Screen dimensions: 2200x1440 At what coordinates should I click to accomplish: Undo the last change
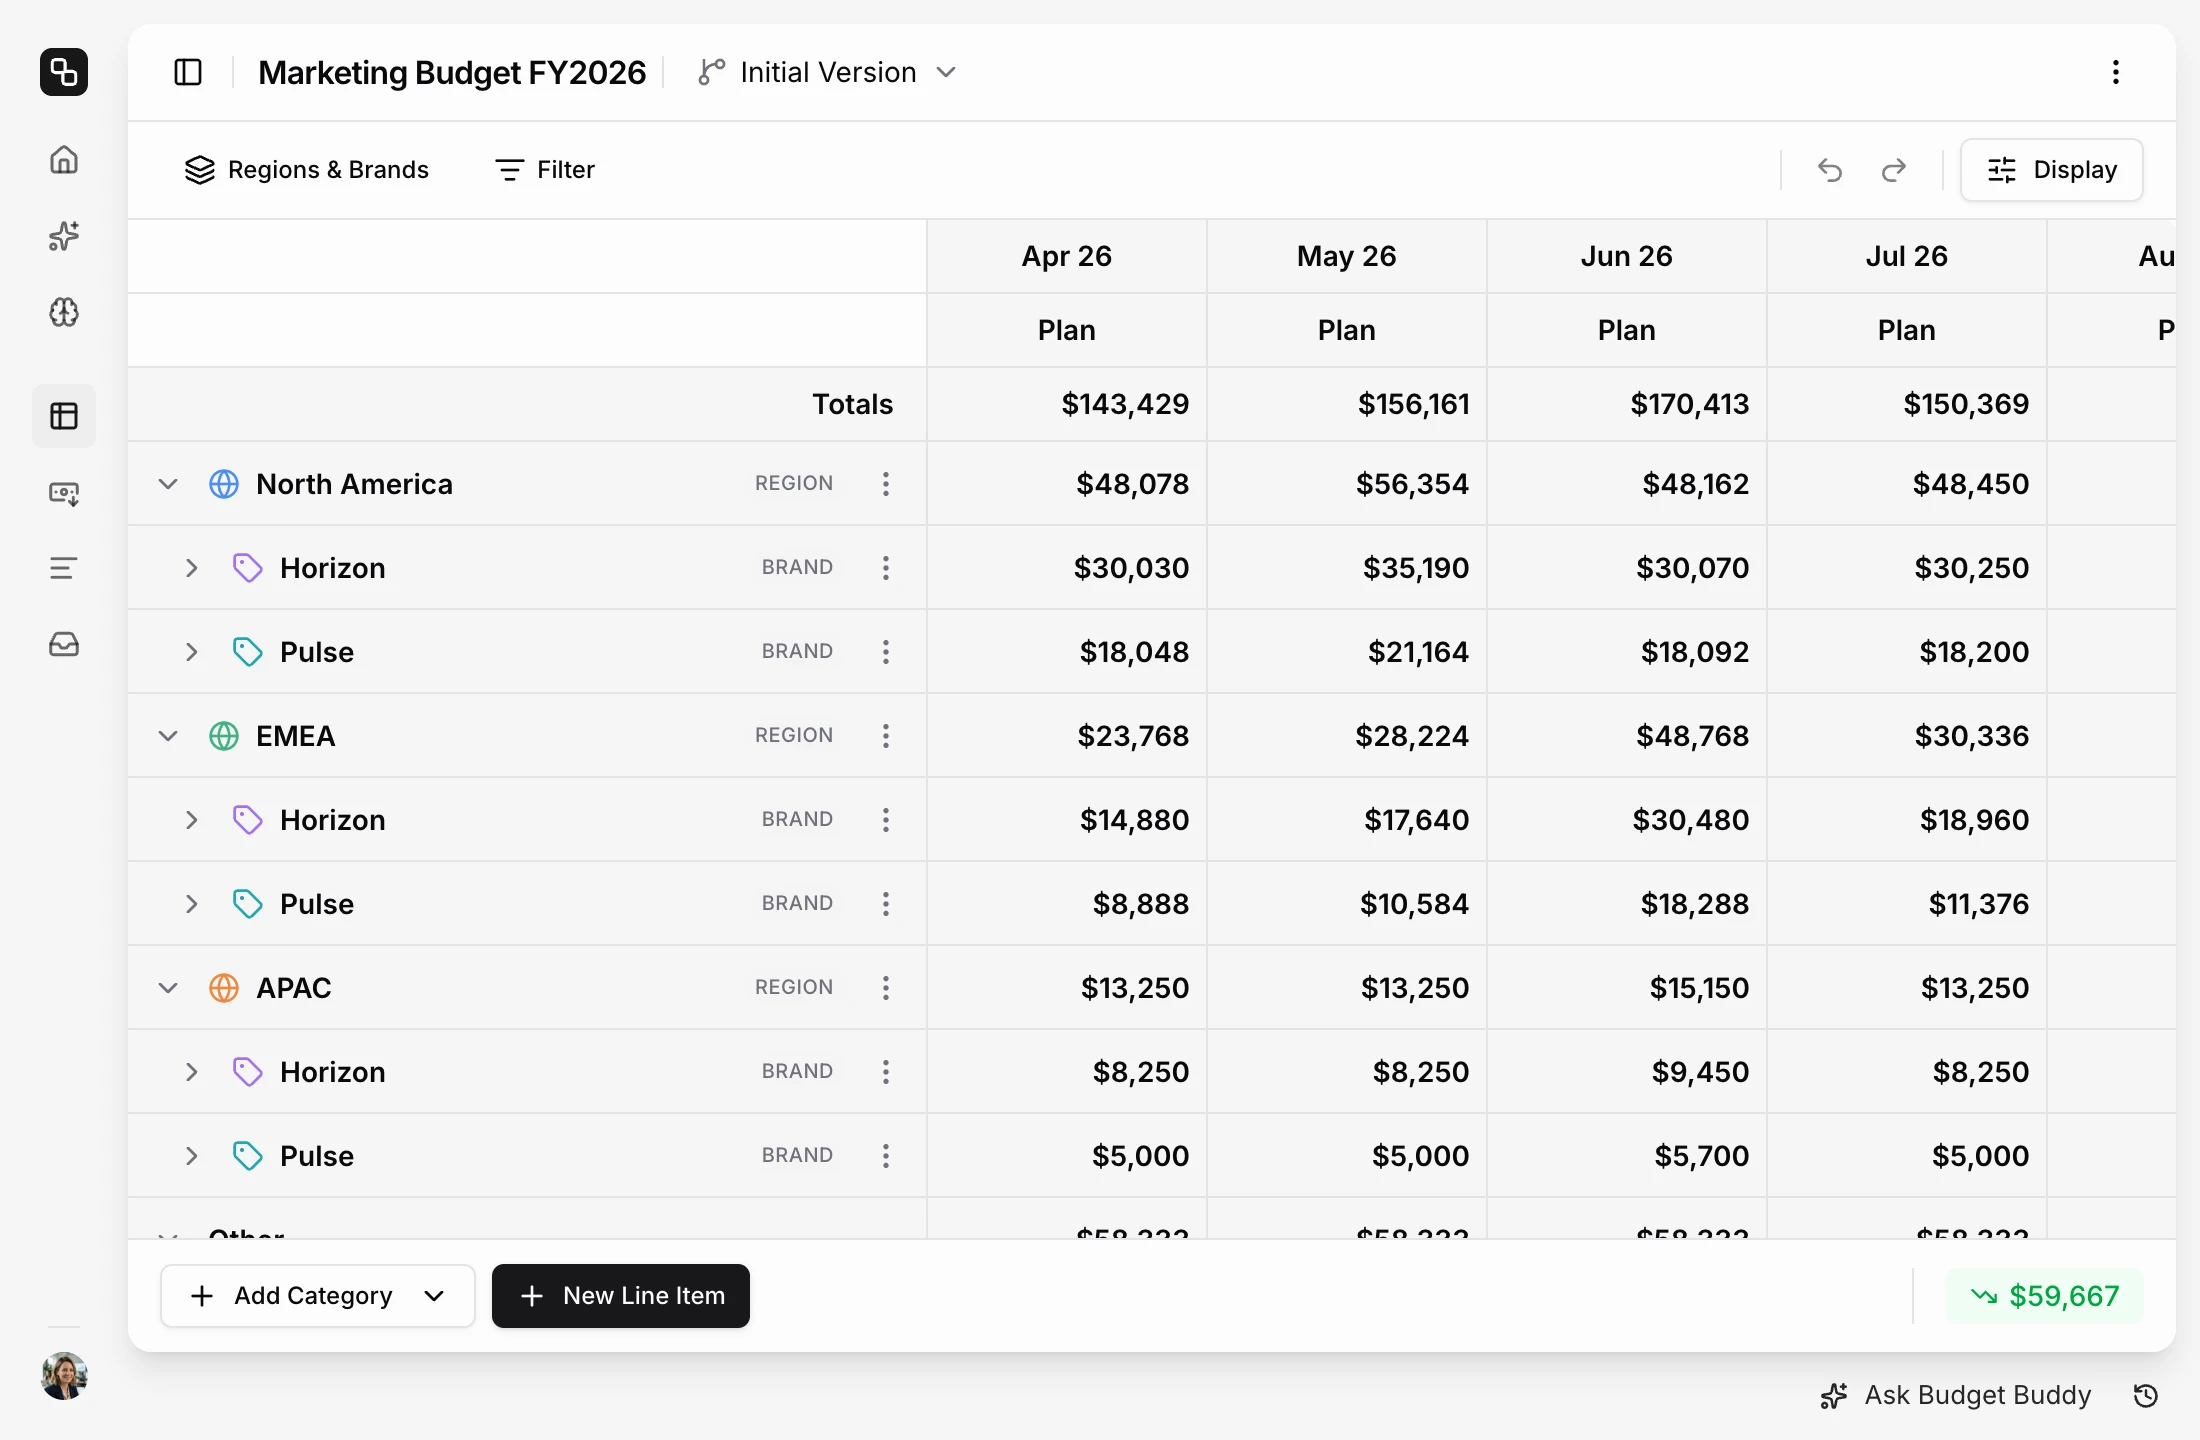(x=1830, y=170)
